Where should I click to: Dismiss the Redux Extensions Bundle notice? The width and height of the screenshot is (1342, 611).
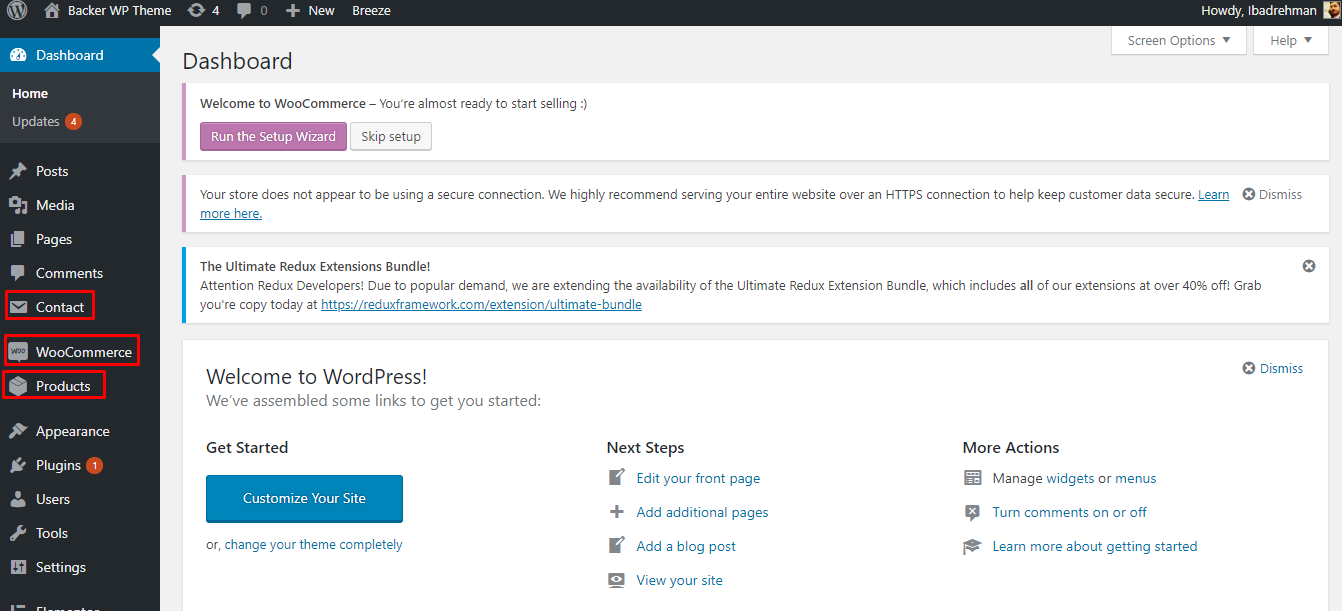pyautogui.click(x=1309, y=266)
